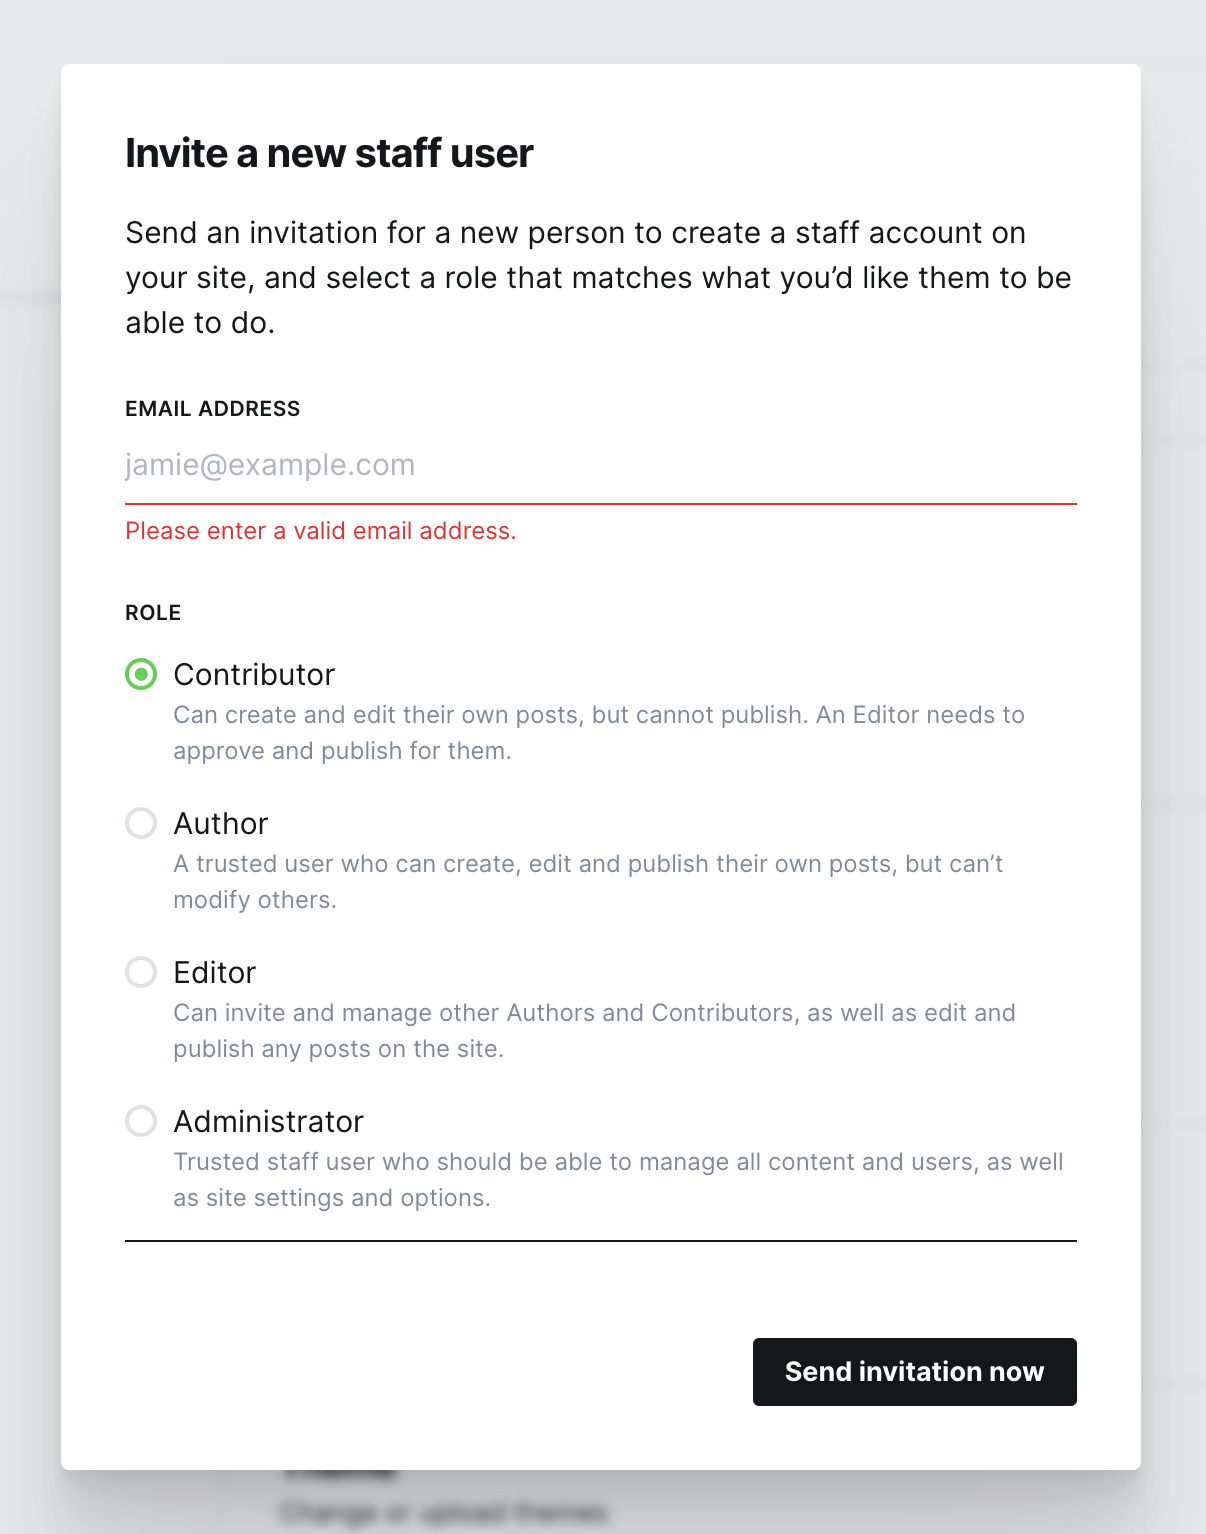
Task: Select the Contributor radio button
Action: [141, 675]
